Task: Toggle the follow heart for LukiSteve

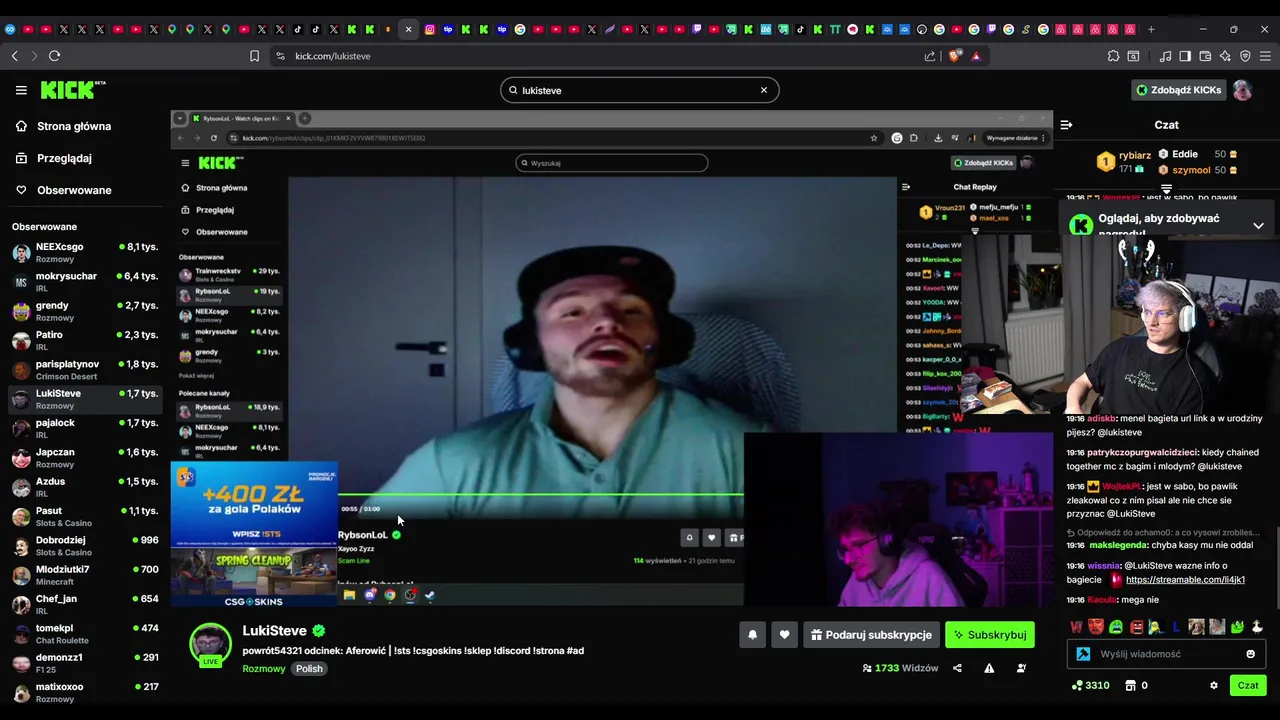Action: coord(784,635)
